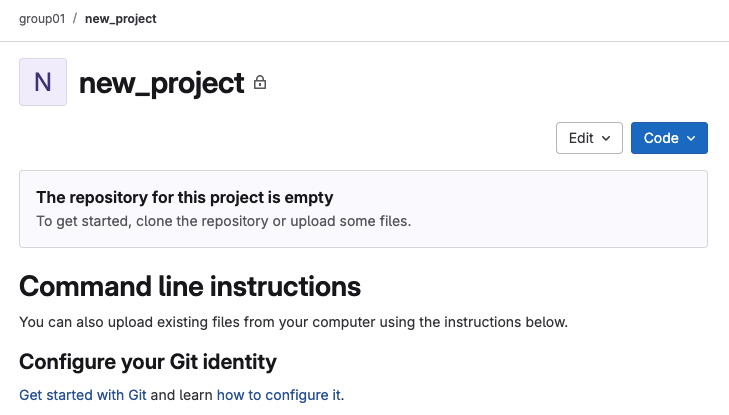
Task: Click the private project lock icon
Action: 260,84
